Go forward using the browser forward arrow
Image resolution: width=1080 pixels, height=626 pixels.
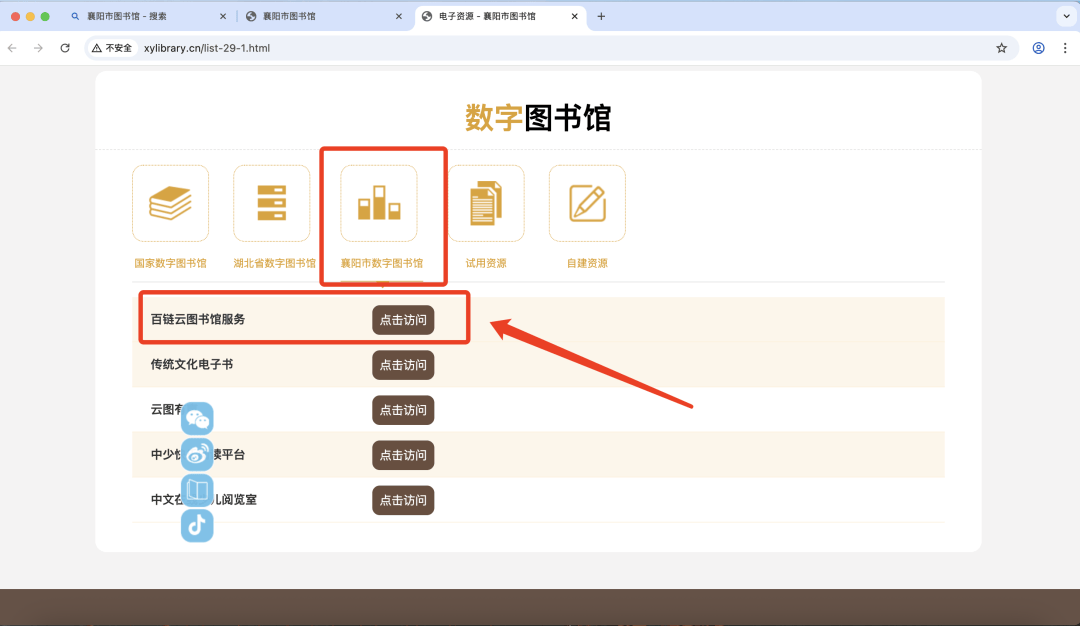(x=39, y=48)
